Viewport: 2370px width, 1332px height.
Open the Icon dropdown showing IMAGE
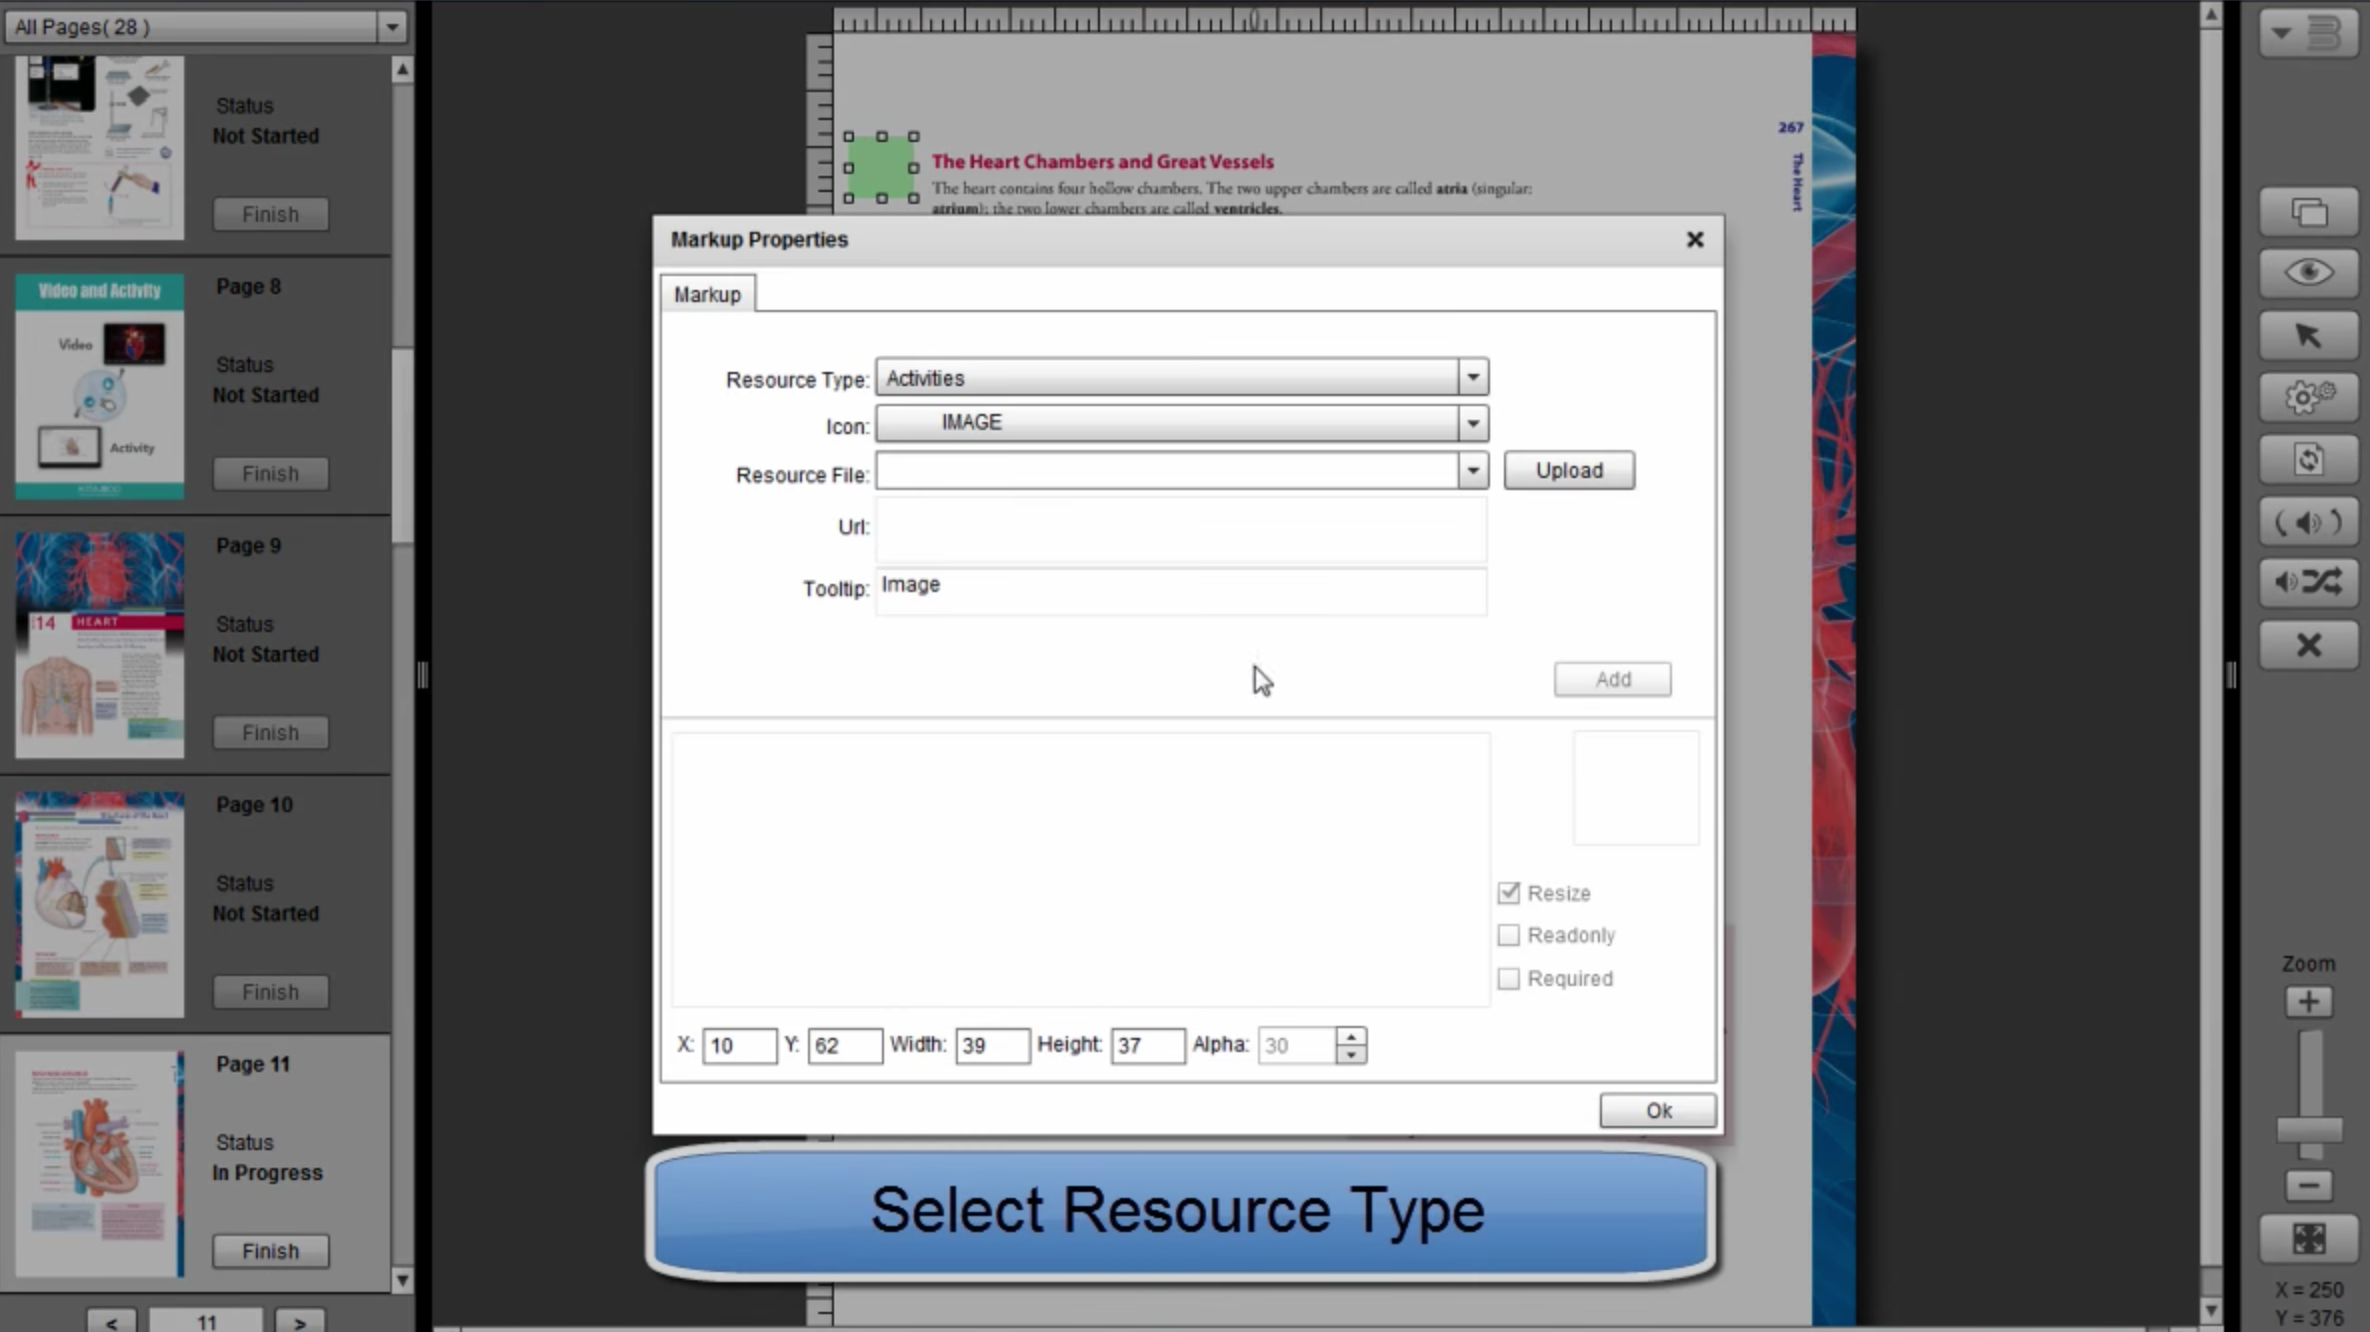[1472, 424]
